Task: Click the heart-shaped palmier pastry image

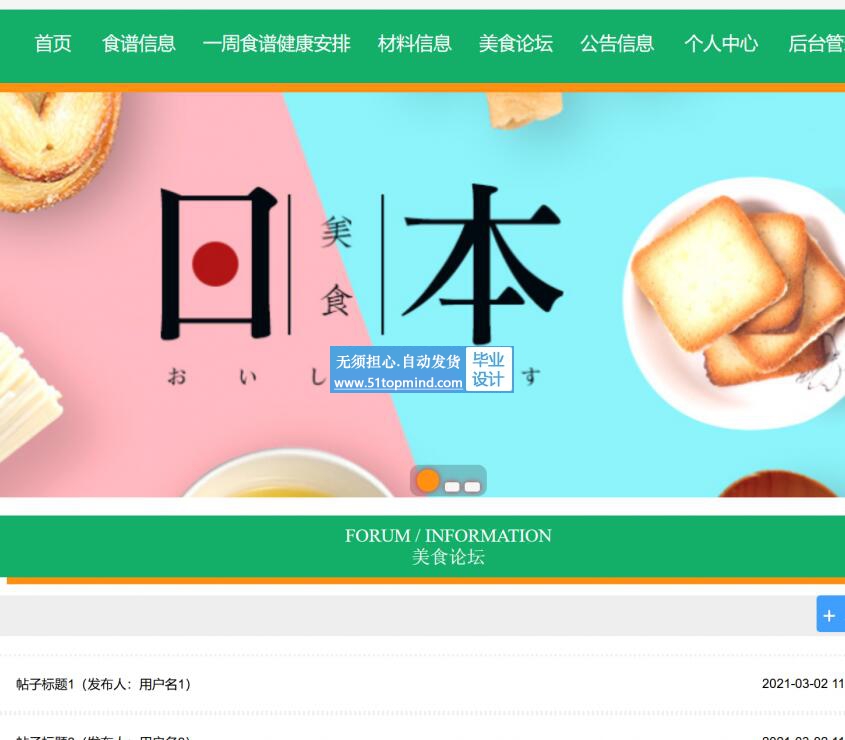Action: click(57, 148)
